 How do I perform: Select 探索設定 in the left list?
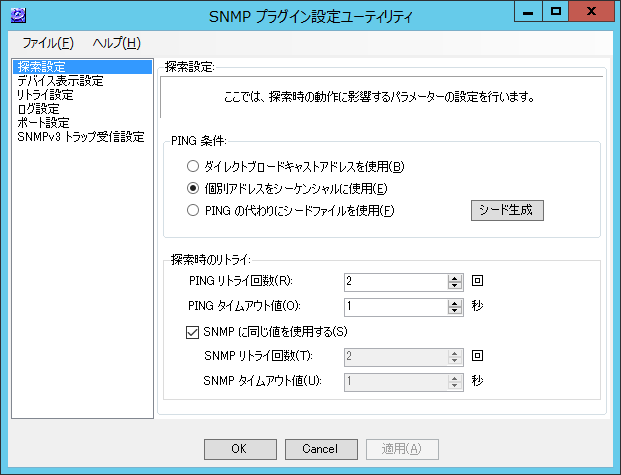pos(82,67)
